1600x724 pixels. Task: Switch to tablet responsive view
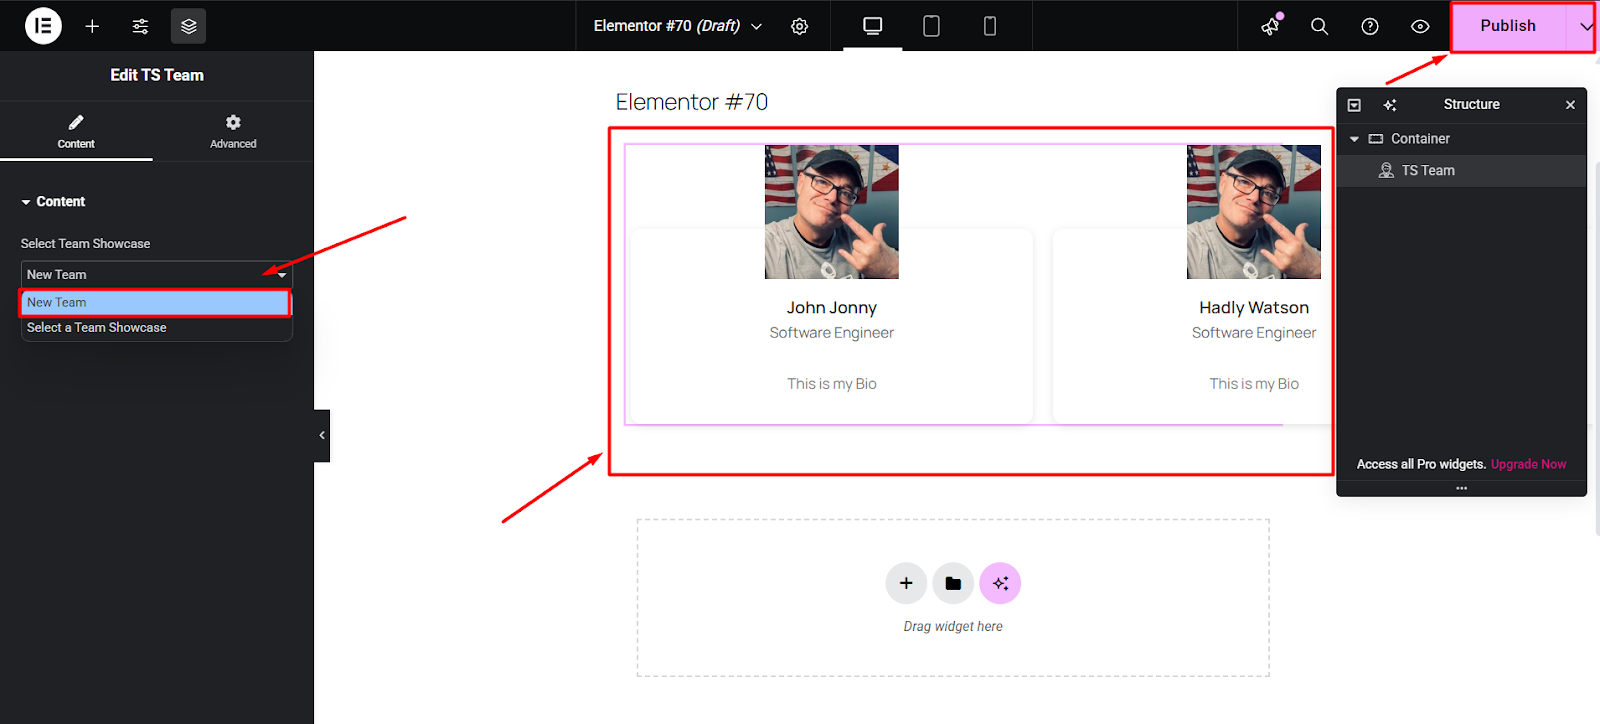[931, 26]
